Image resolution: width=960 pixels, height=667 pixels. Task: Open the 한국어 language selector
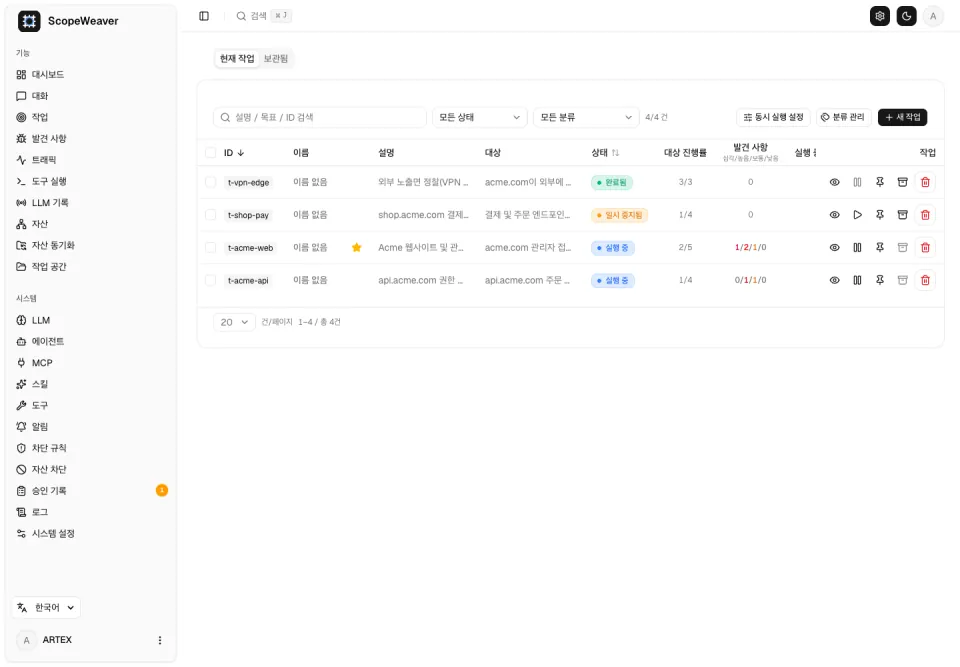point(47,608)
